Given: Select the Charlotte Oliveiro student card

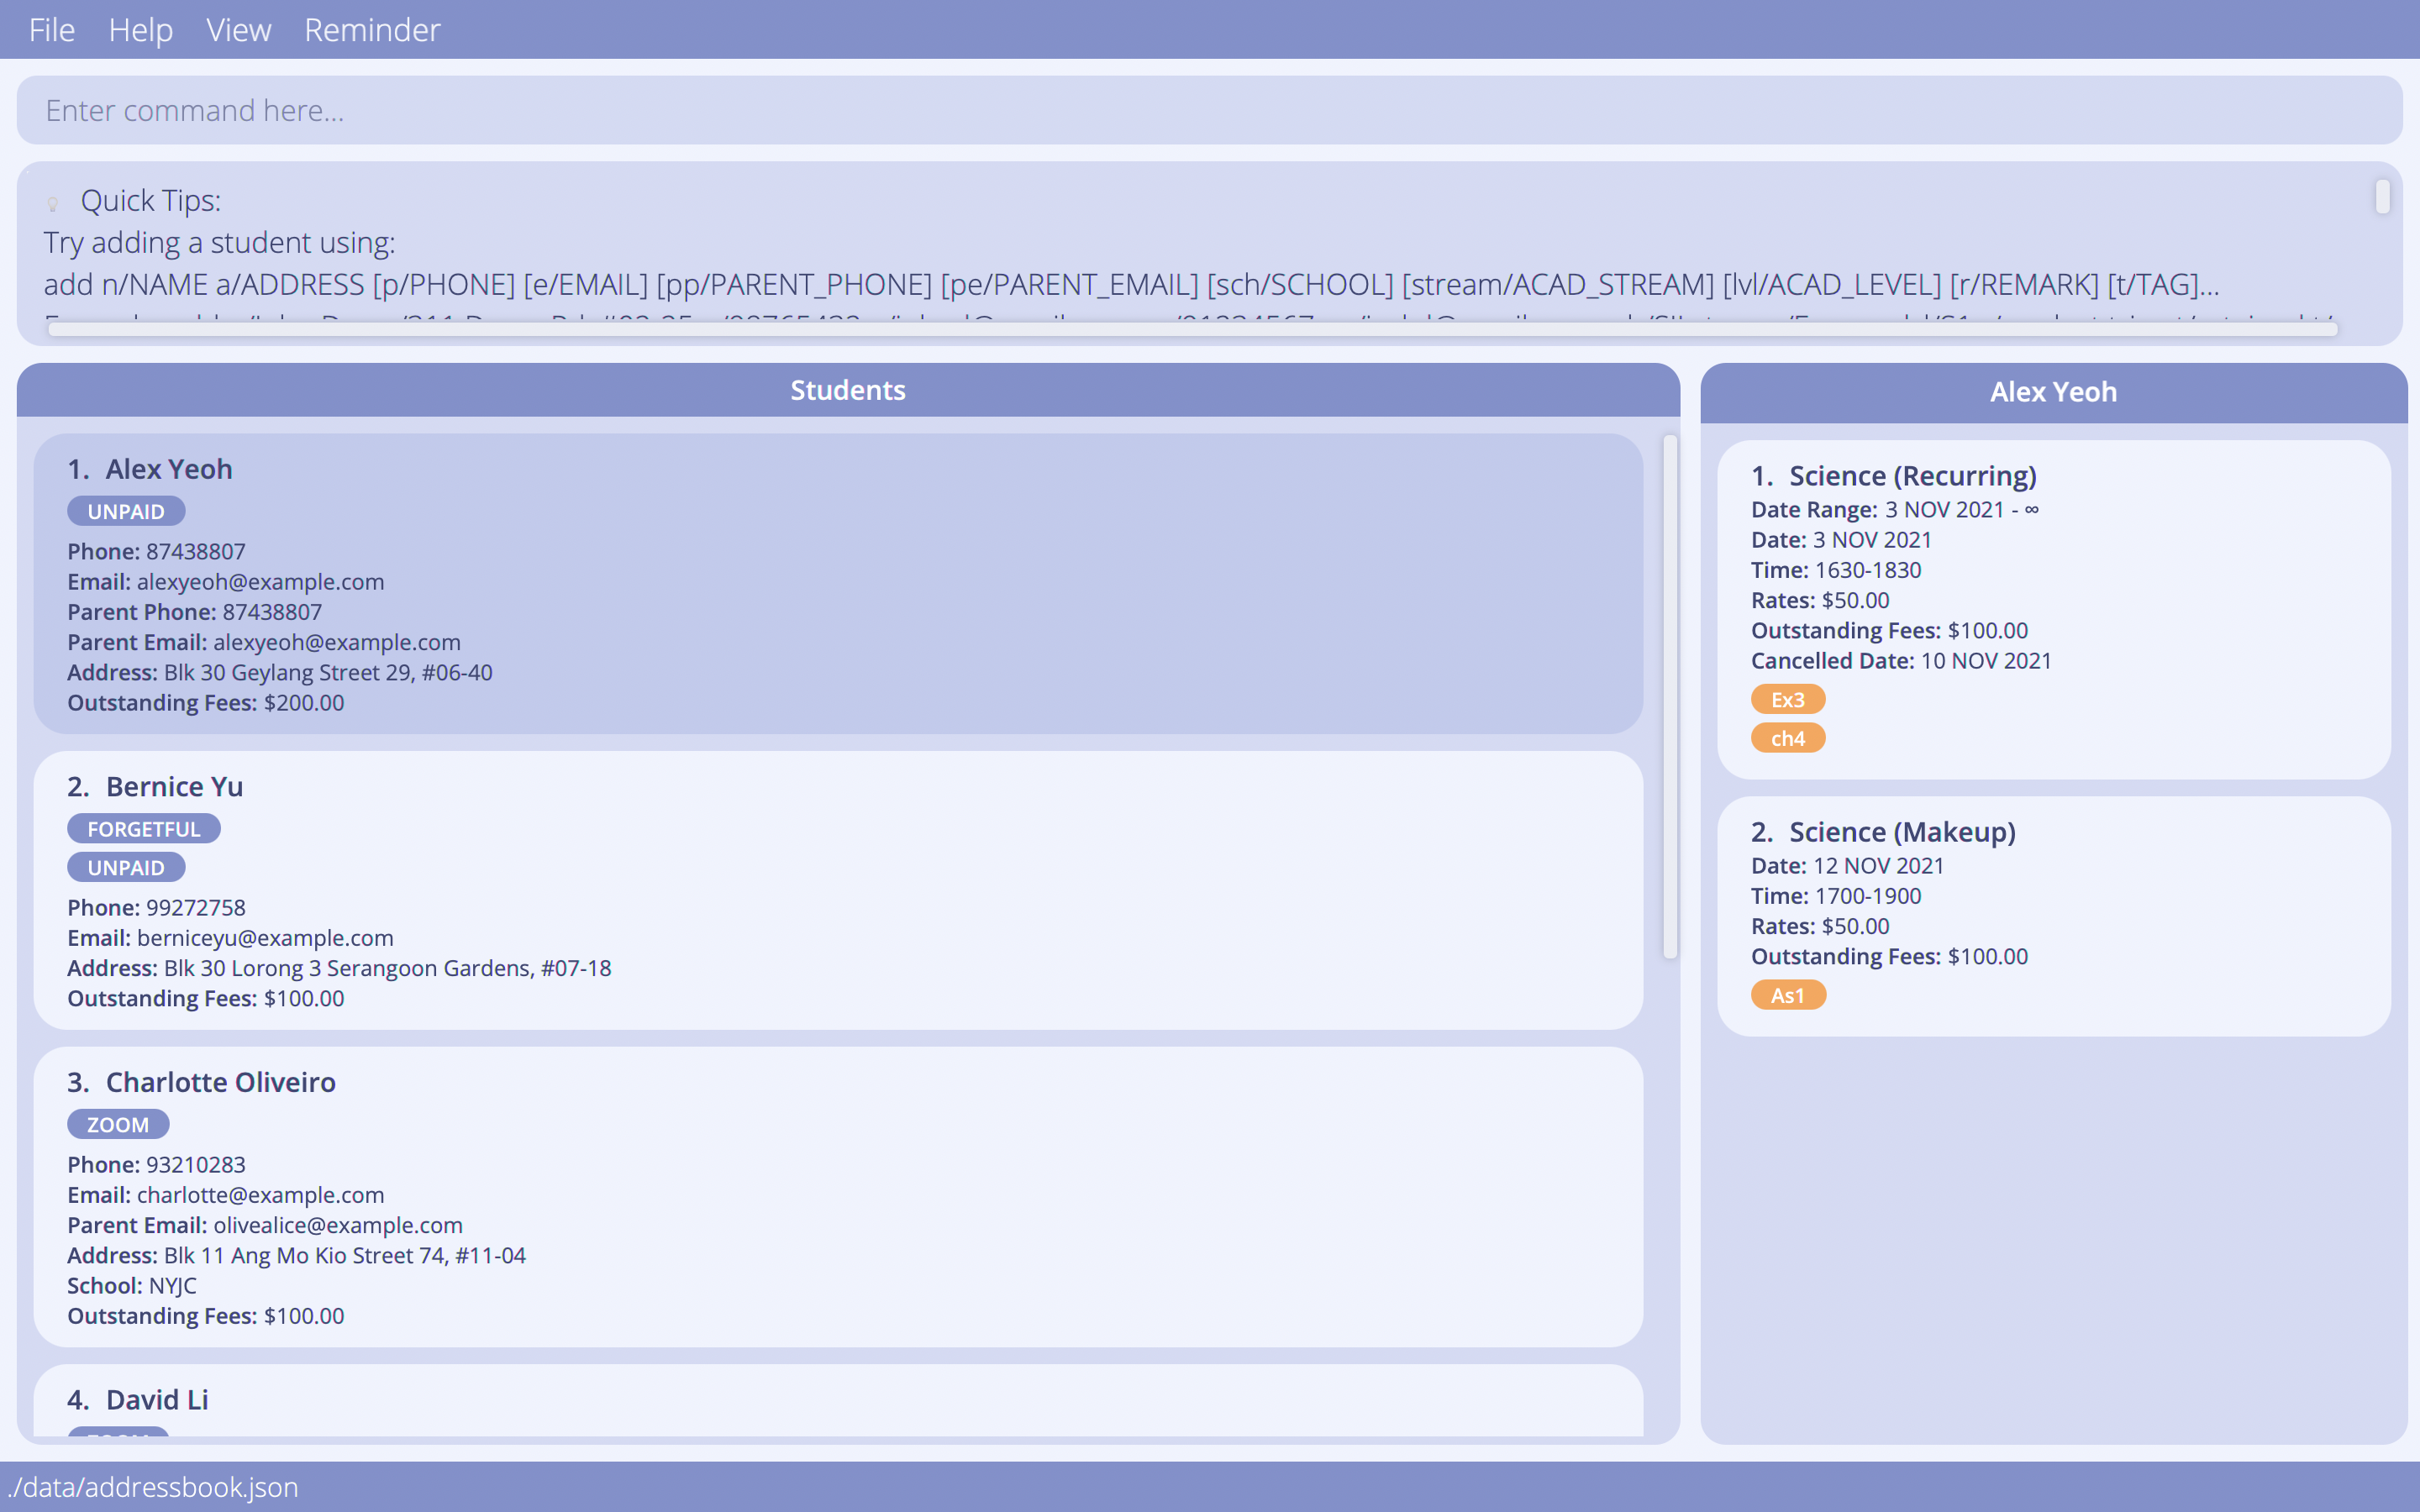Looking at the screenshot, I should pos(838,1197).
